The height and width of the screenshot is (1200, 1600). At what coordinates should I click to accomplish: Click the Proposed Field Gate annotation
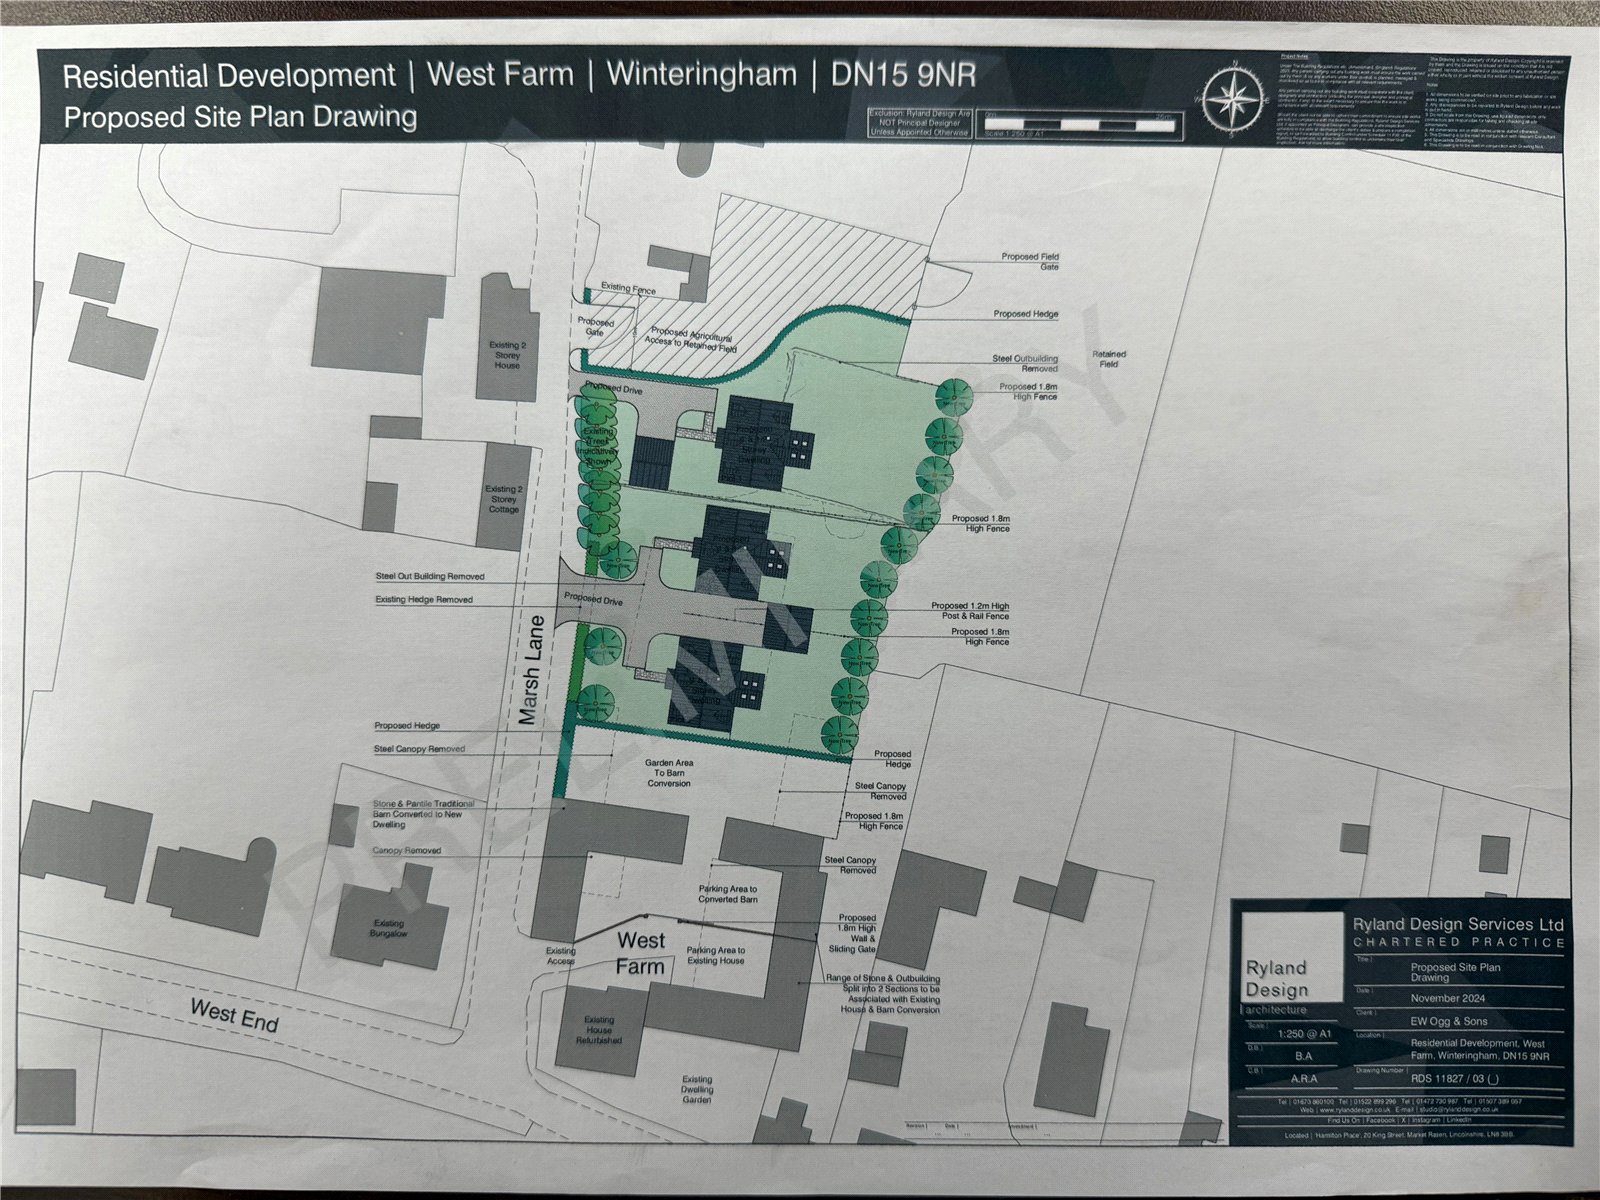coord(1029,261)
